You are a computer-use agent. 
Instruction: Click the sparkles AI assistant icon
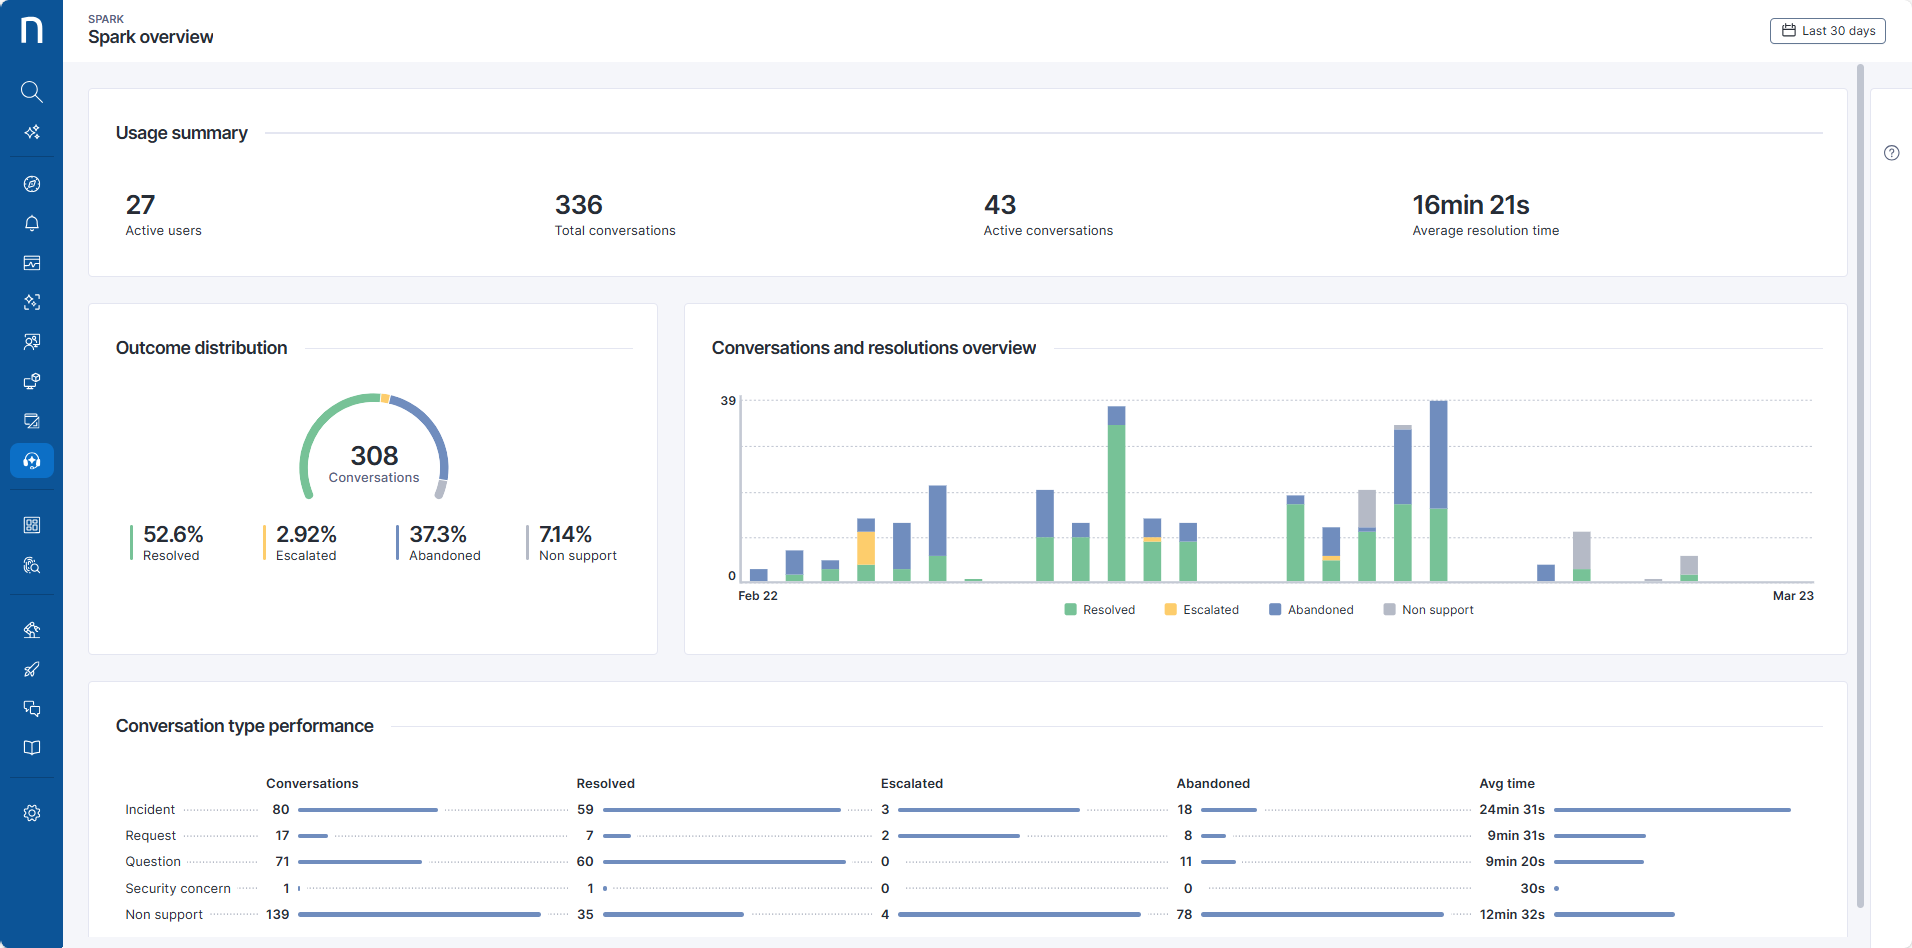32,132
